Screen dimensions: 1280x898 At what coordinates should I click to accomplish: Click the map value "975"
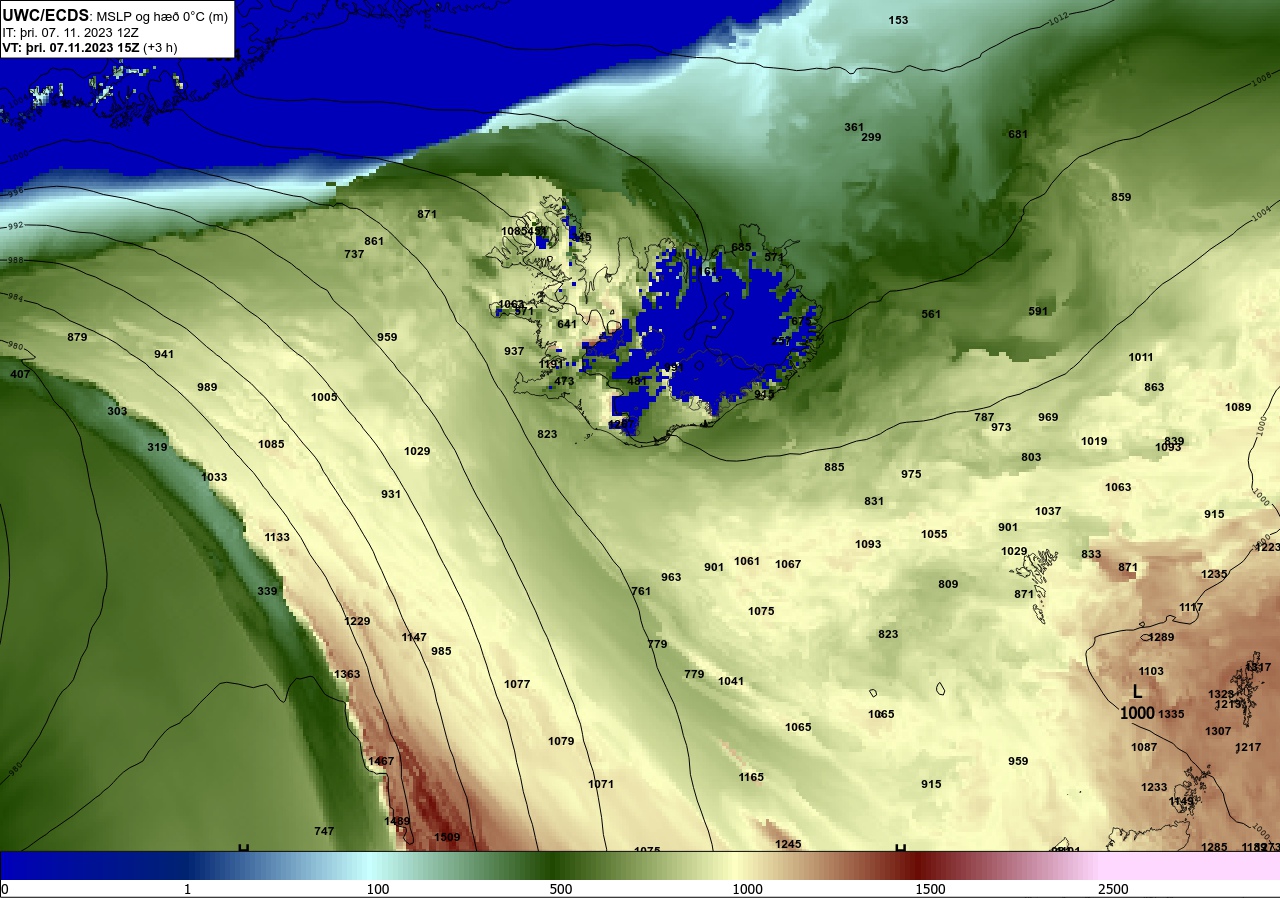[x=911, y=474]
